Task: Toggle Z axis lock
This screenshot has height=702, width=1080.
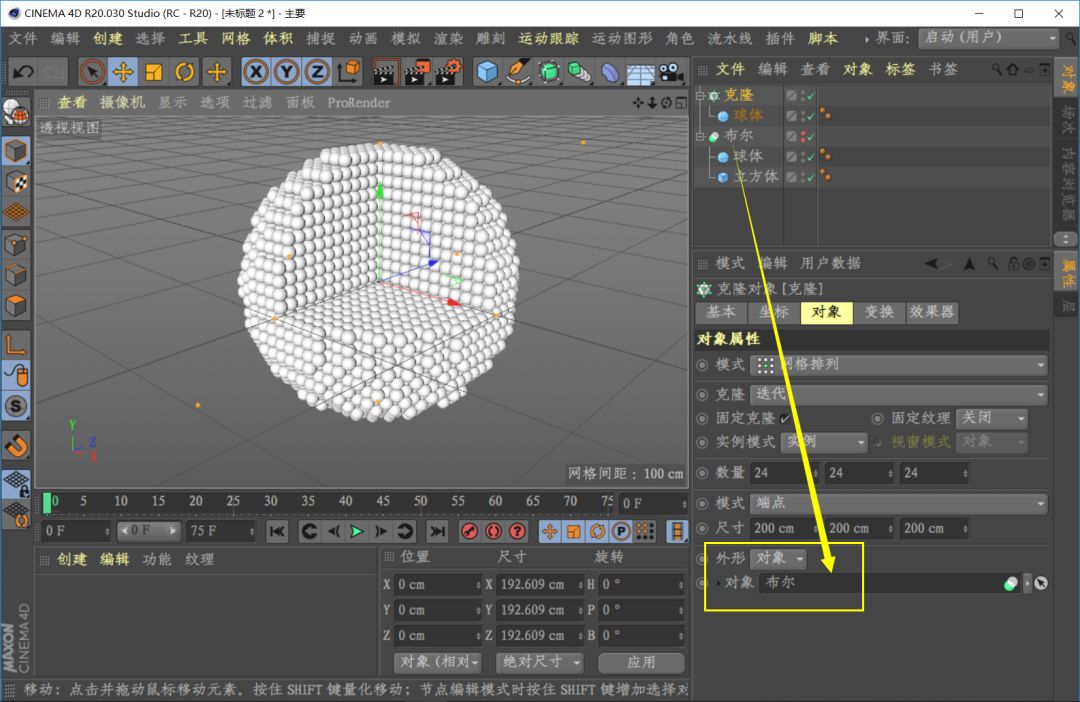Action: 317,72
